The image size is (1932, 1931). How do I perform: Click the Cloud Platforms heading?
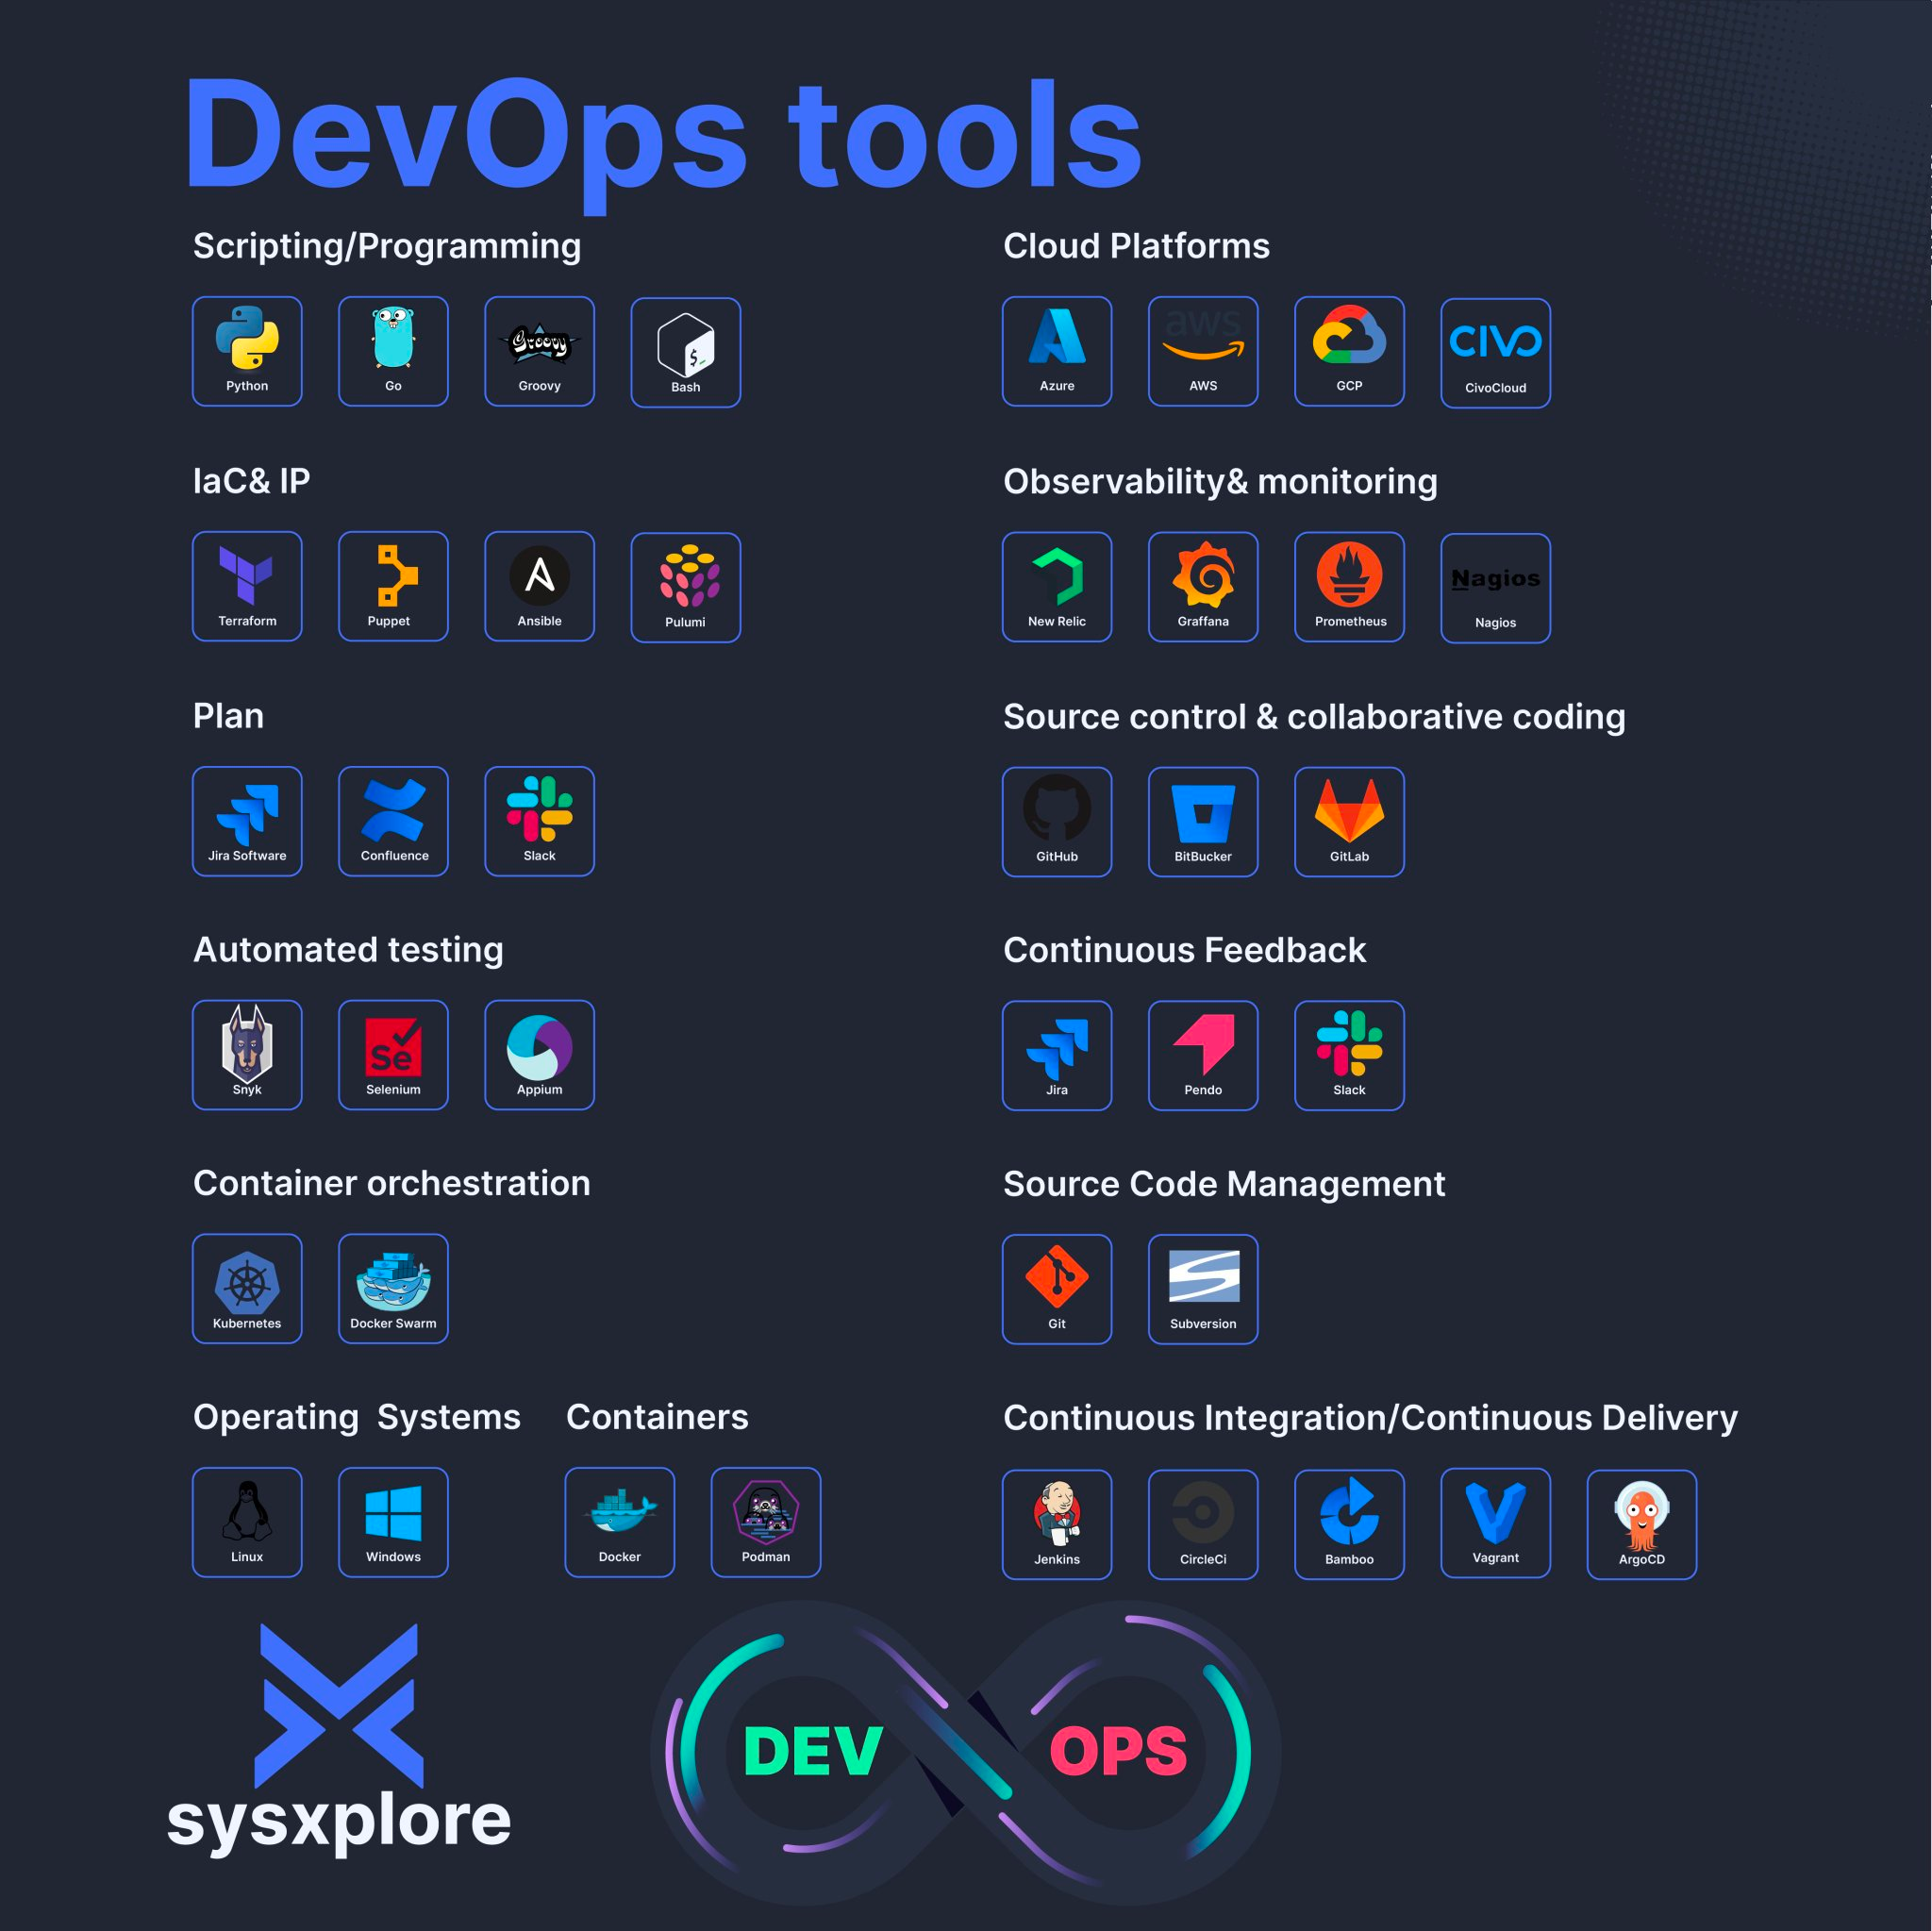coord(1136,246)
